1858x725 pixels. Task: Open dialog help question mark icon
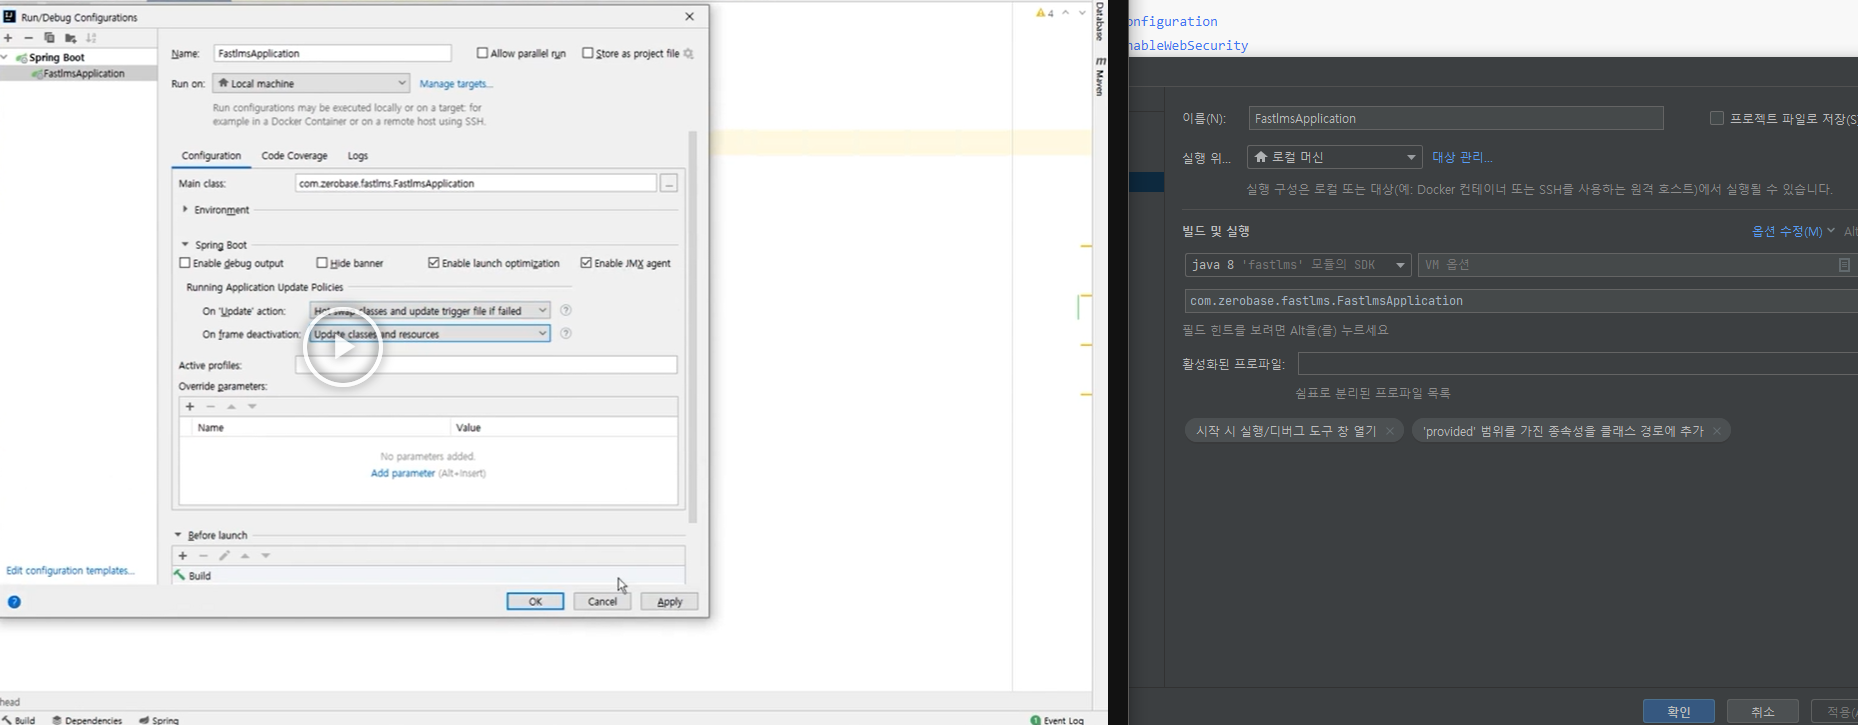tap(14, 602)
